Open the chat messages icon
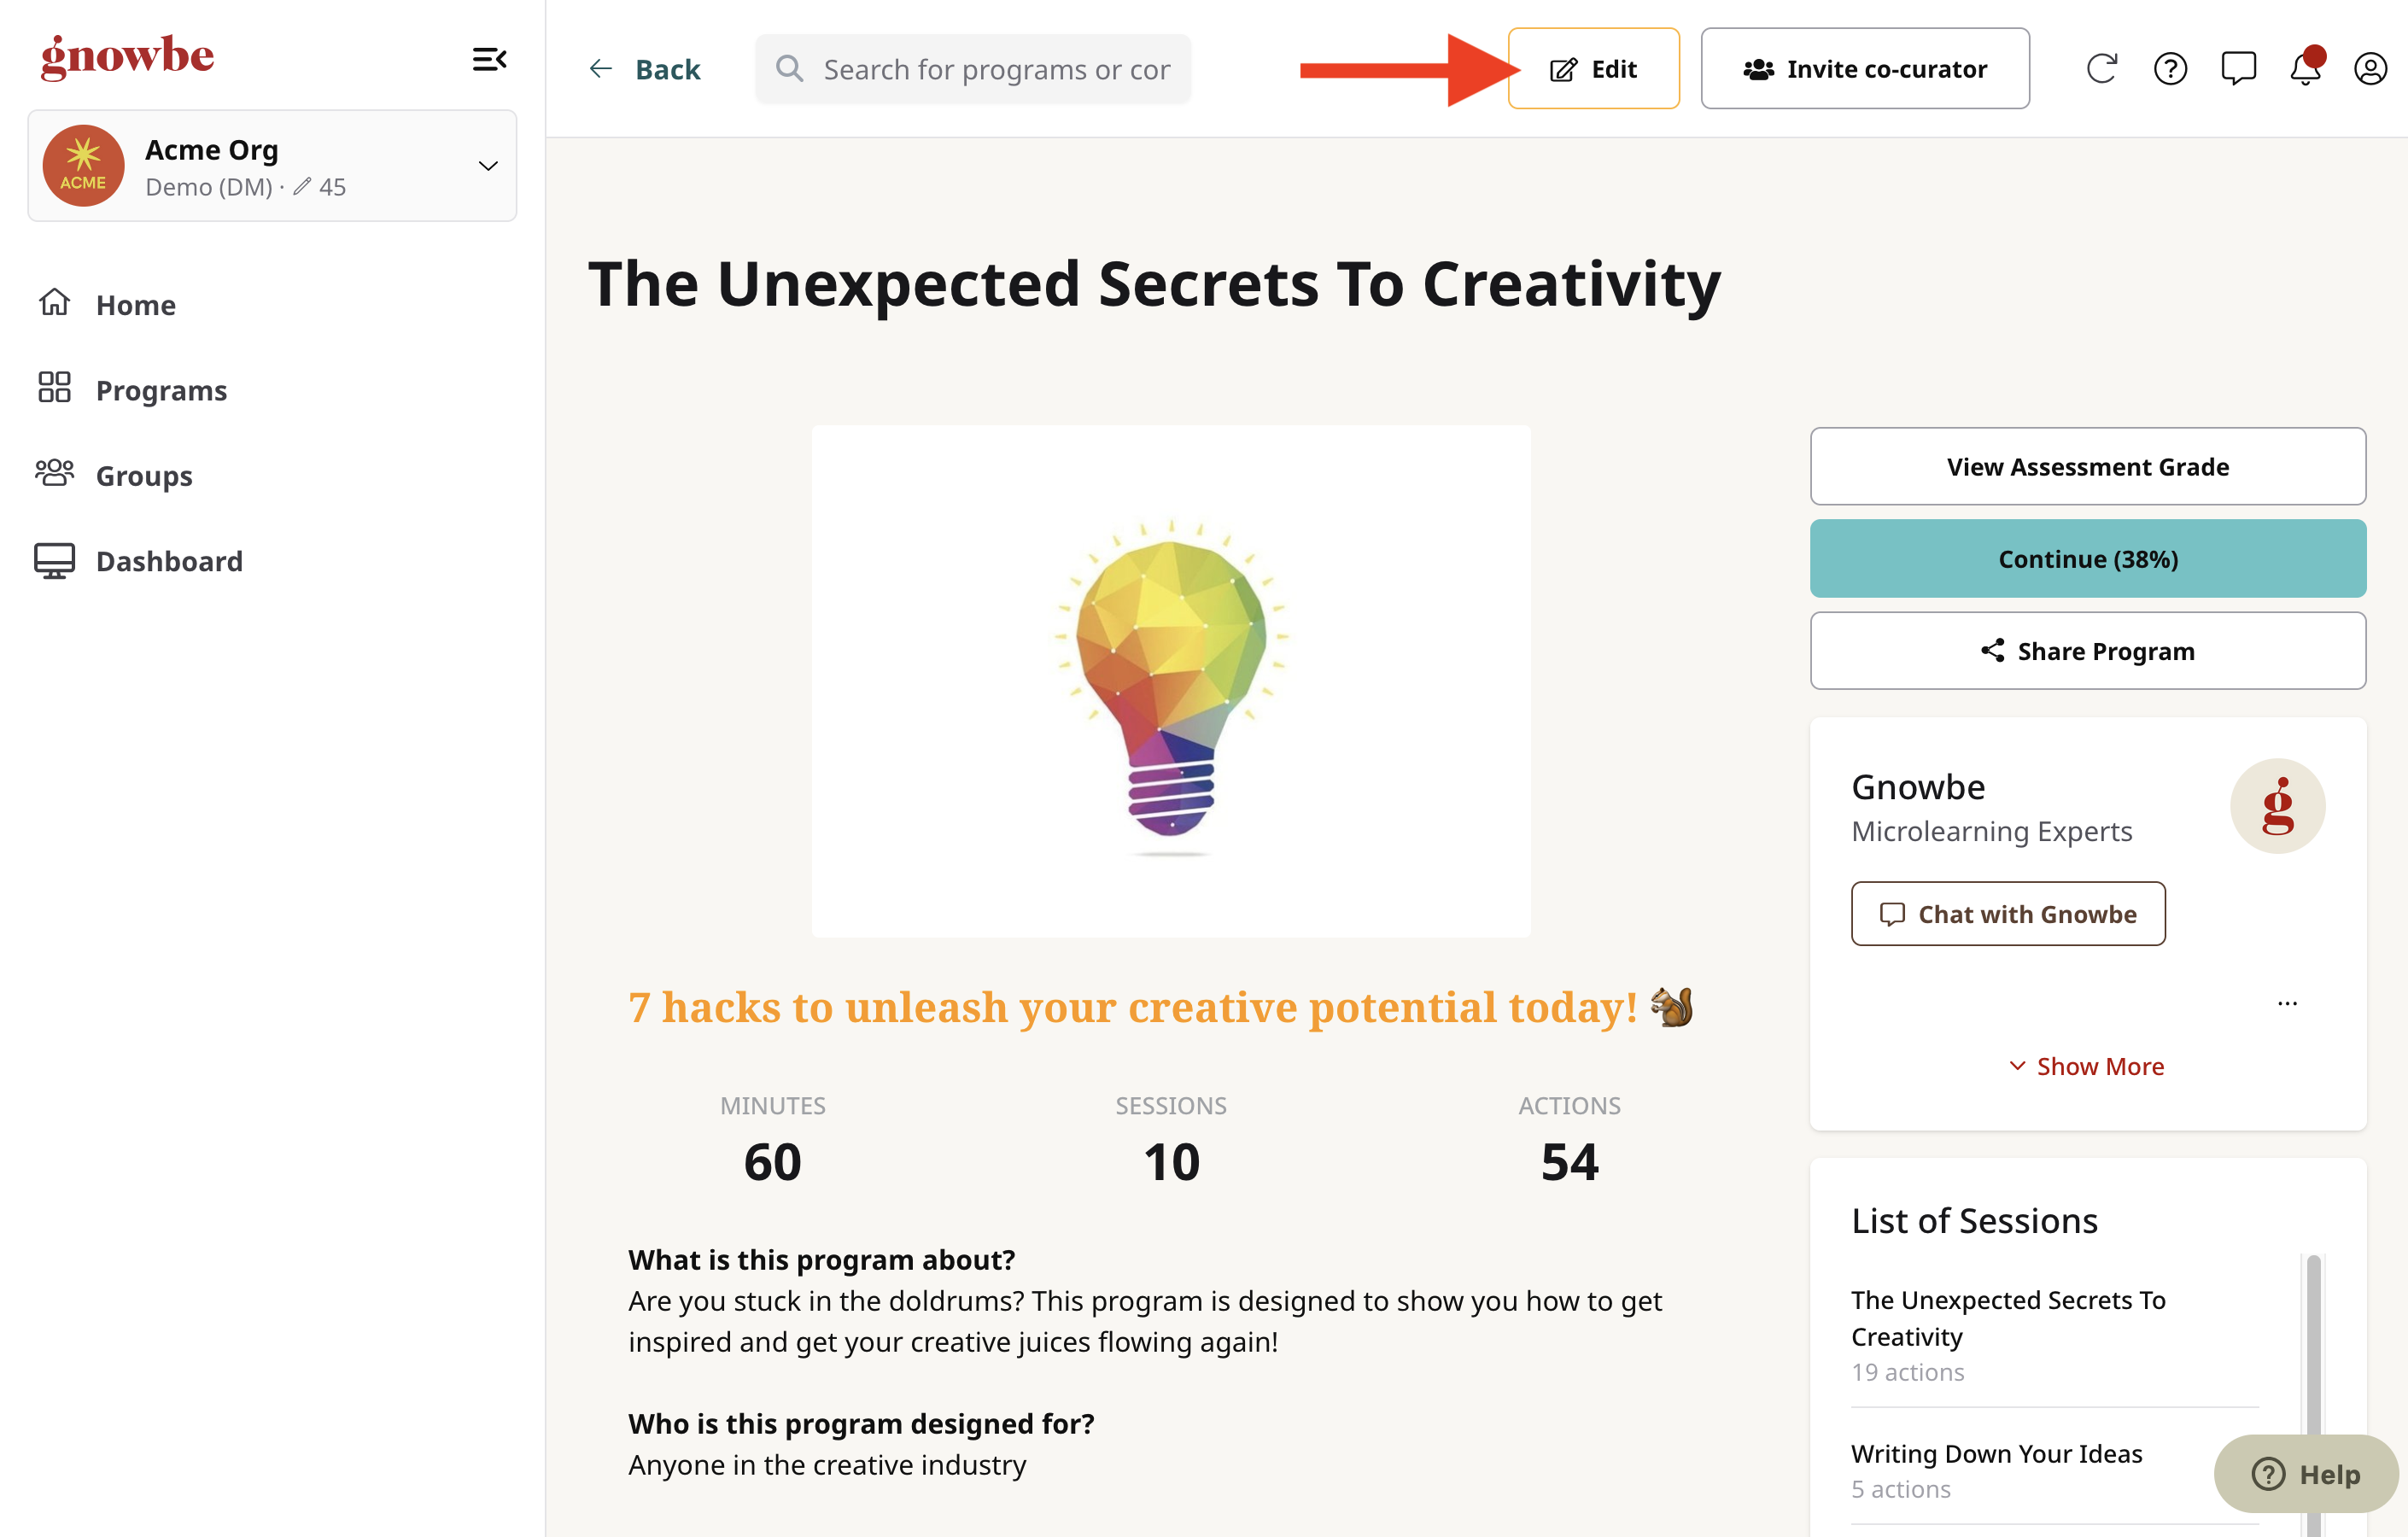 click(2238, 68)
